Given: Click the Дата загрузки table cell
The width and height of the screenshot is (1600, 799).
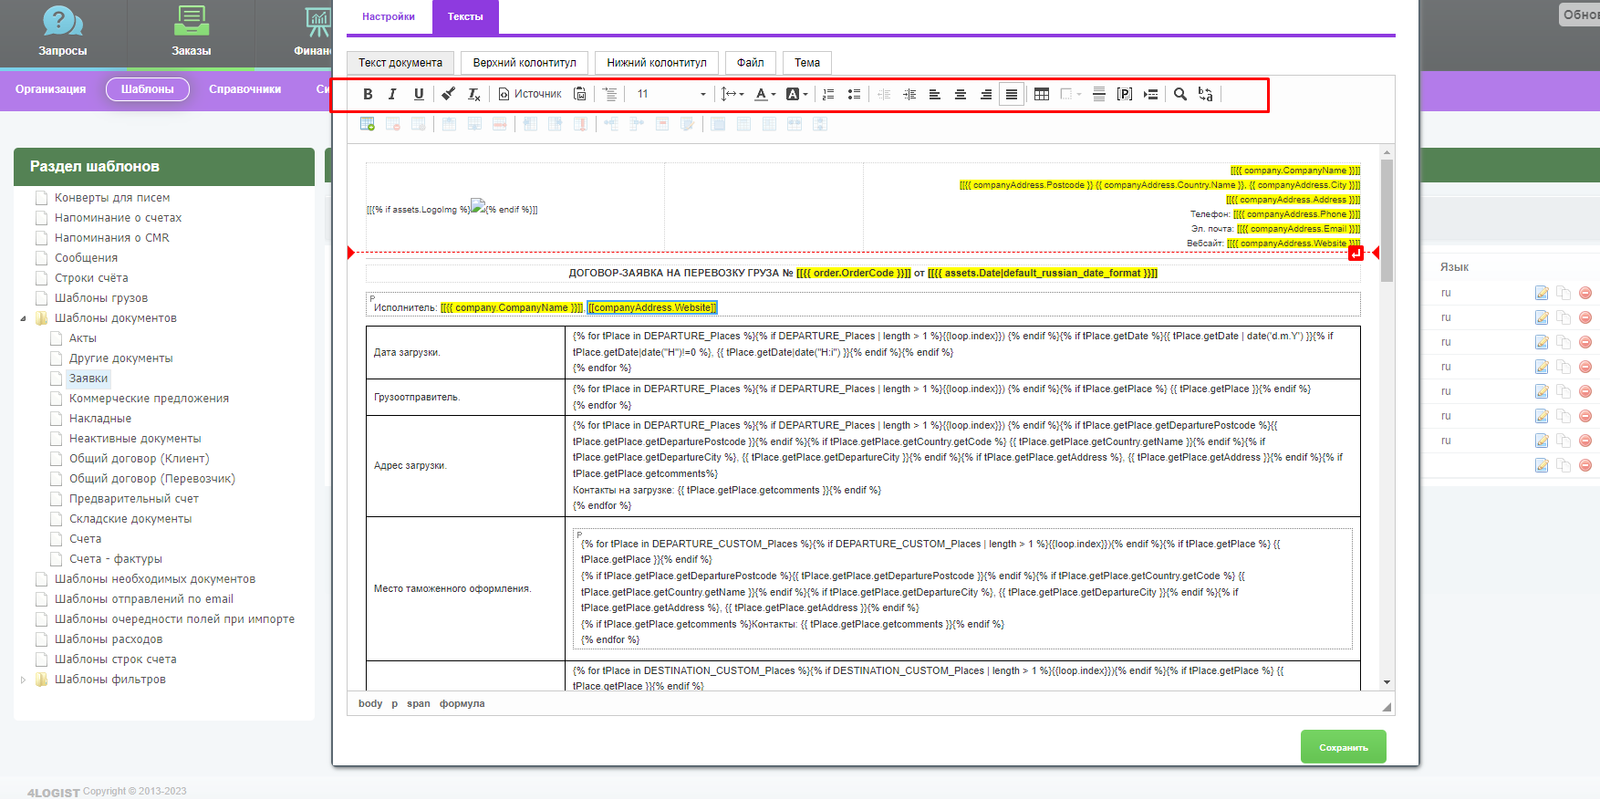Looking at the screenshot, I should pos(466,353).
